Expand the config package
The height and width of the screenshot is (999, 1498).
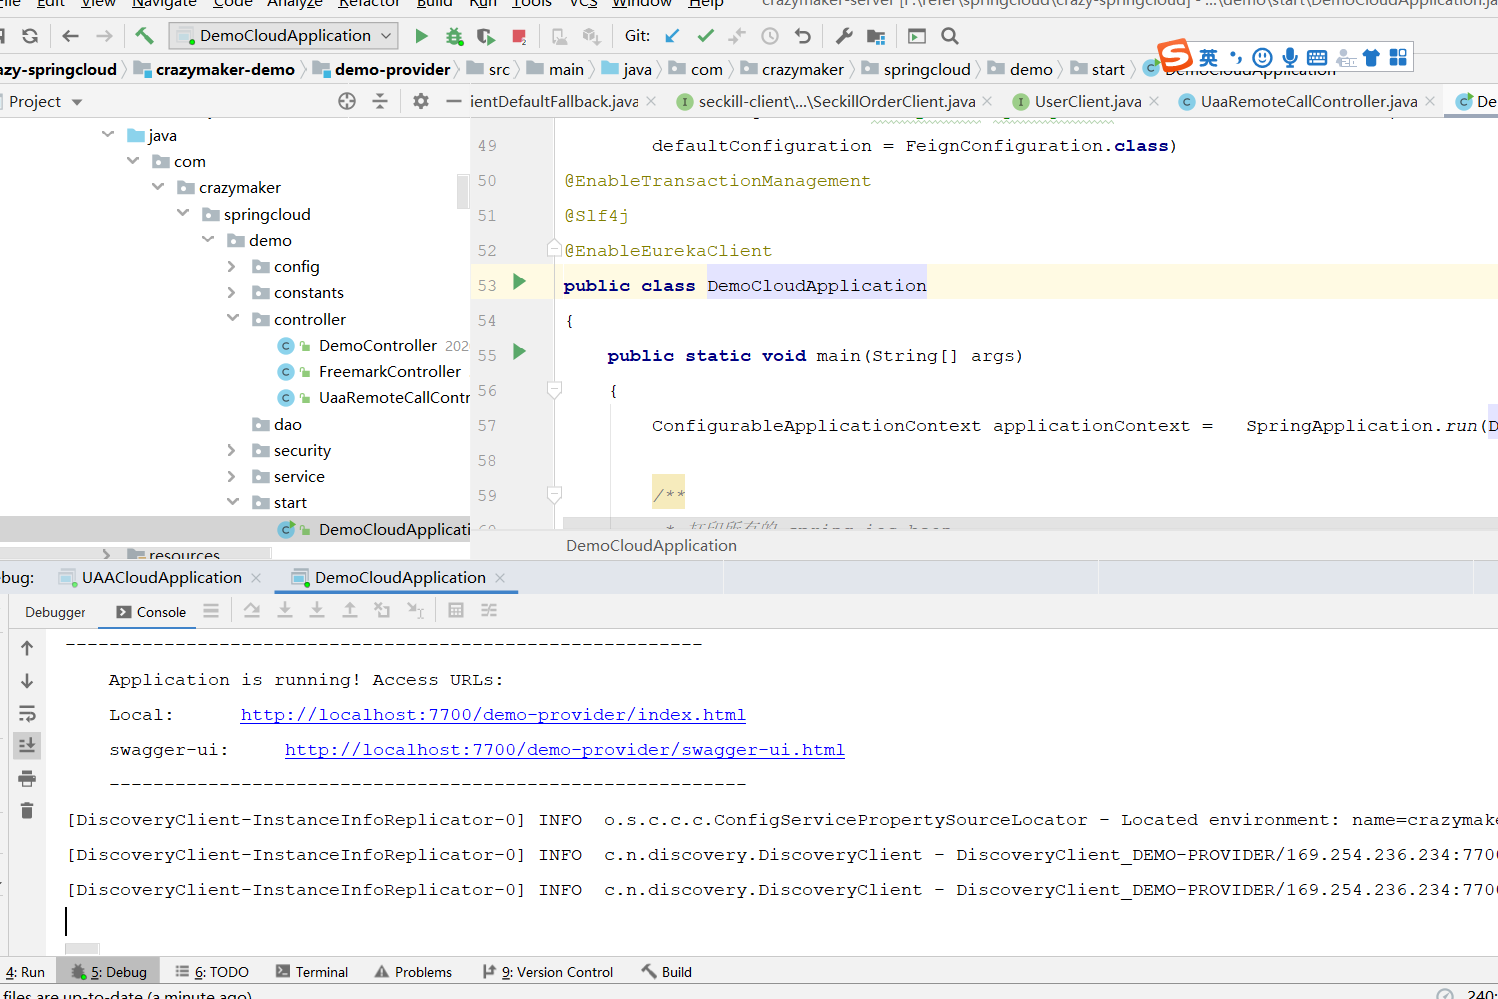(x=232, y=266)
